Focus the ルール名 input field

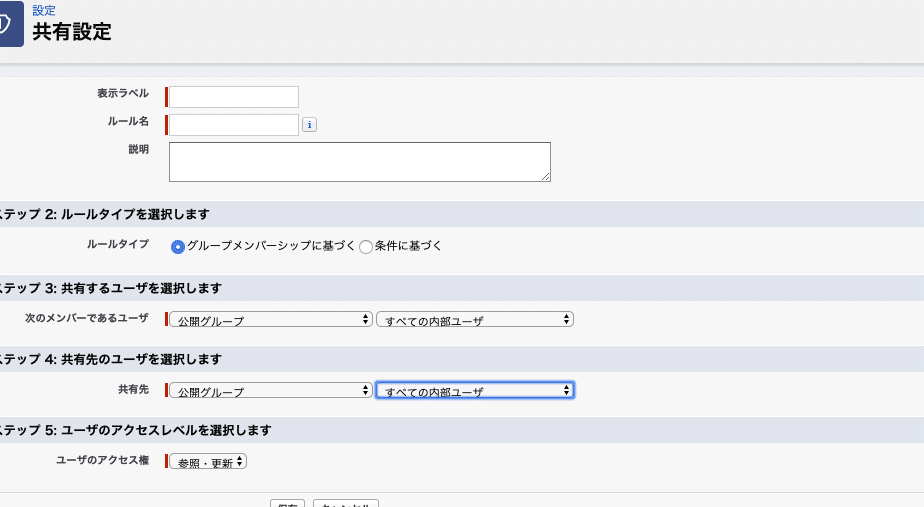(x=234, y=125)
